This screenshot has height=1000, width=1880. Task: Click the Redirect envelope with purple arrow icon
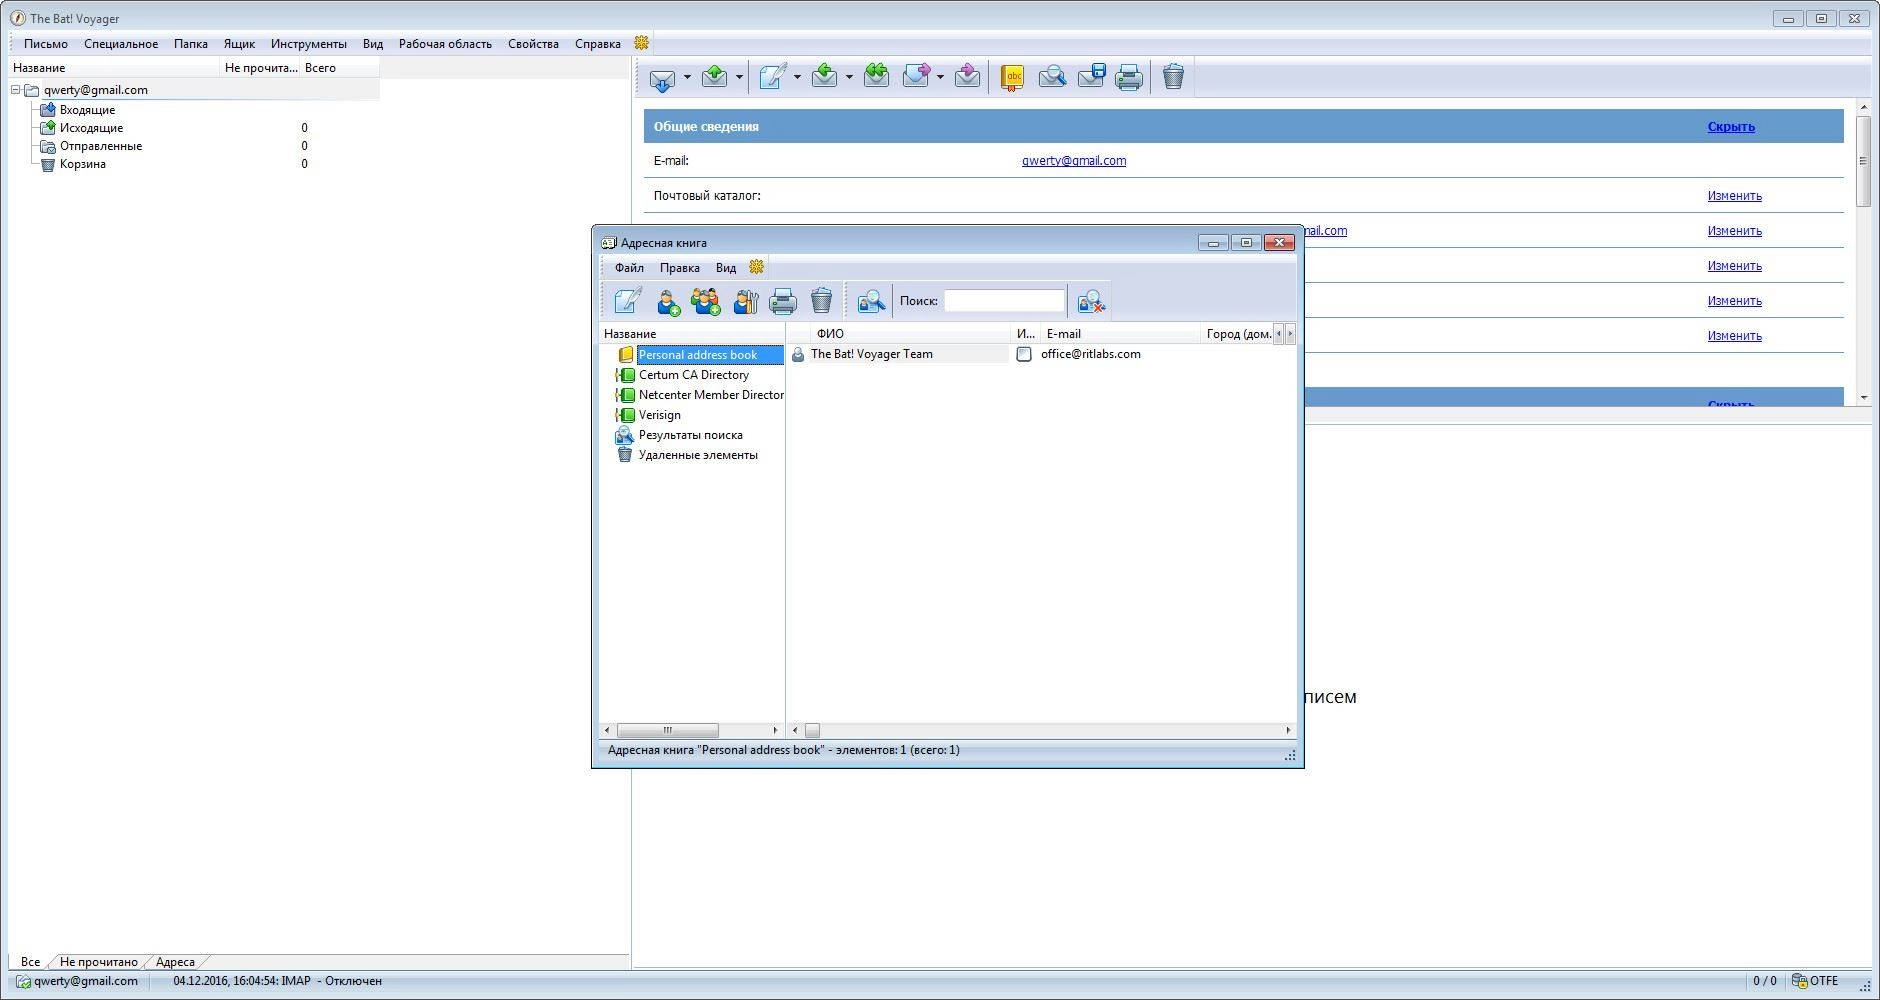pyautogui.click(x=967, y=76)
